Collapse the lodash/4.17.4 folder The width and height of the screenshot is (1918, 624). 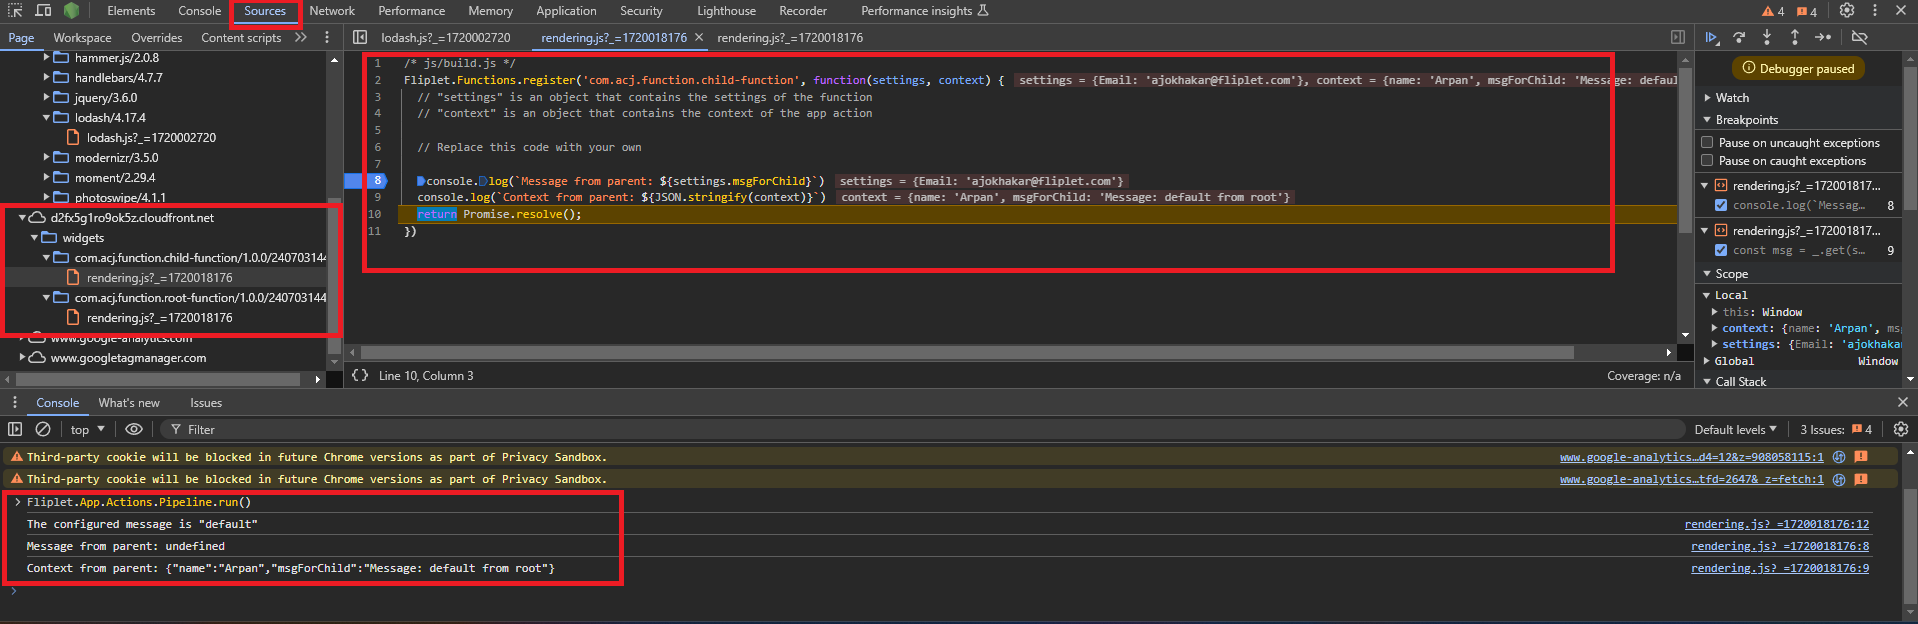(x=46, y=118)
